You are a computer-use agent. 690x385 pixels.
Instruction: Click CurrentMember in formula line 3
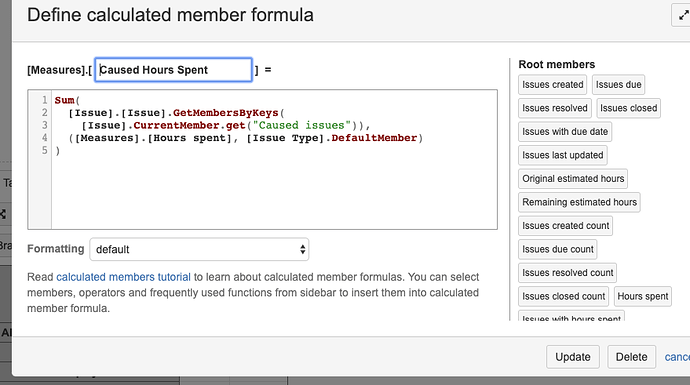pos(176,125)
